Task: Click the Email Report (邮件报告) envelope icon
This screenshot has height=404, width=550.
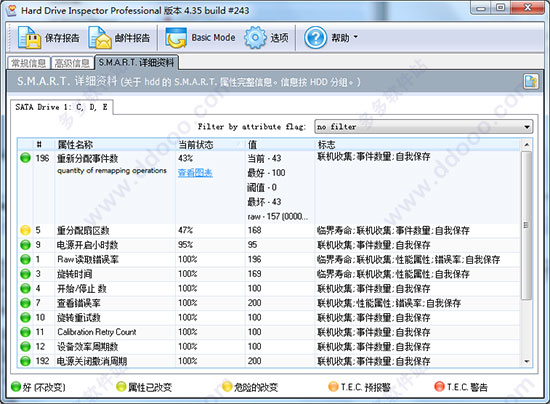Action: click(100, 38)
